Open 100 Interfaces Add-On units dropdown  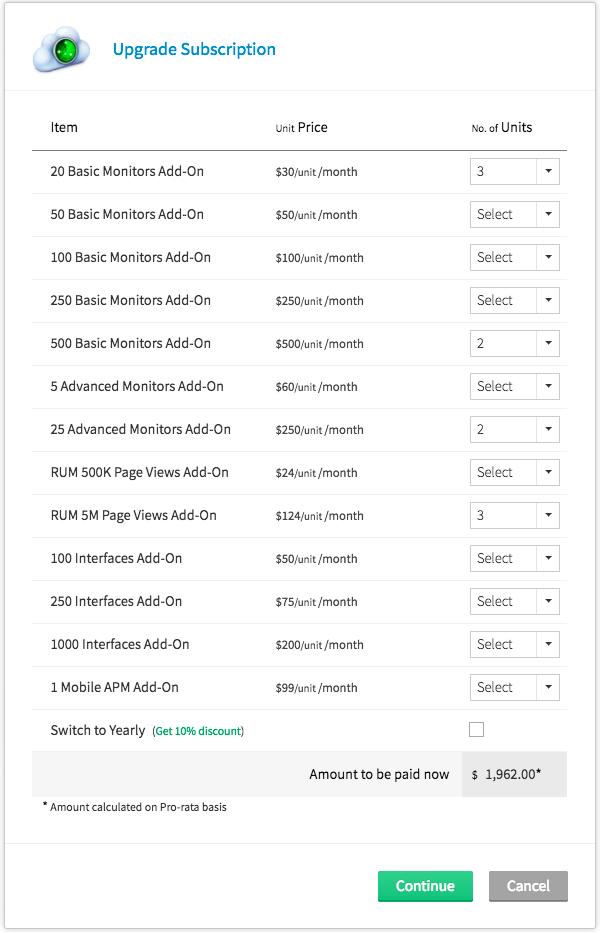tap(514, 559)
